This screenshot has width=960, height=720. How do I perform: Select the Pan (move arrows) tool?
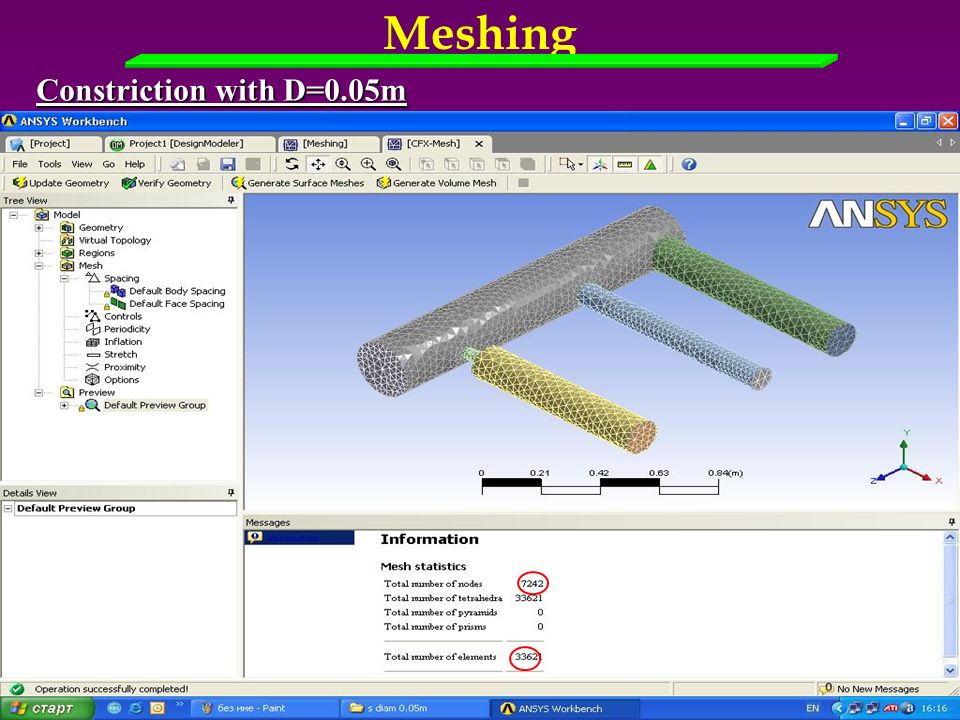click(x=318, y=164)
